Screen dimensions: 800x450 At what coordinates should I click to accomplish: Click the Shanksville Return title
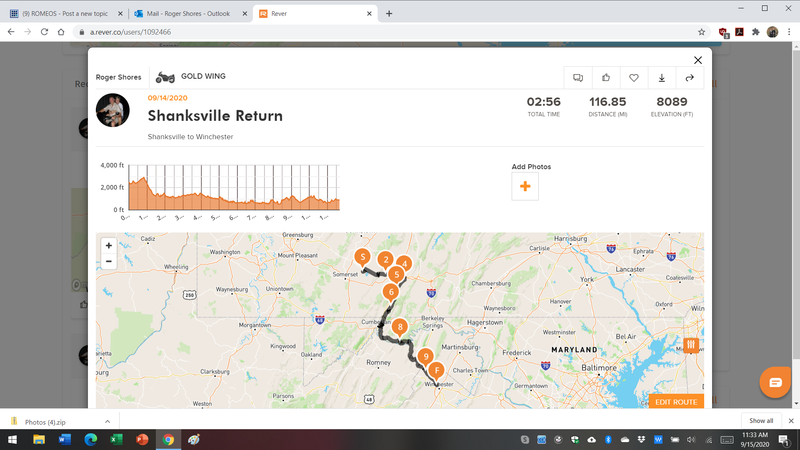coord(215,116)
